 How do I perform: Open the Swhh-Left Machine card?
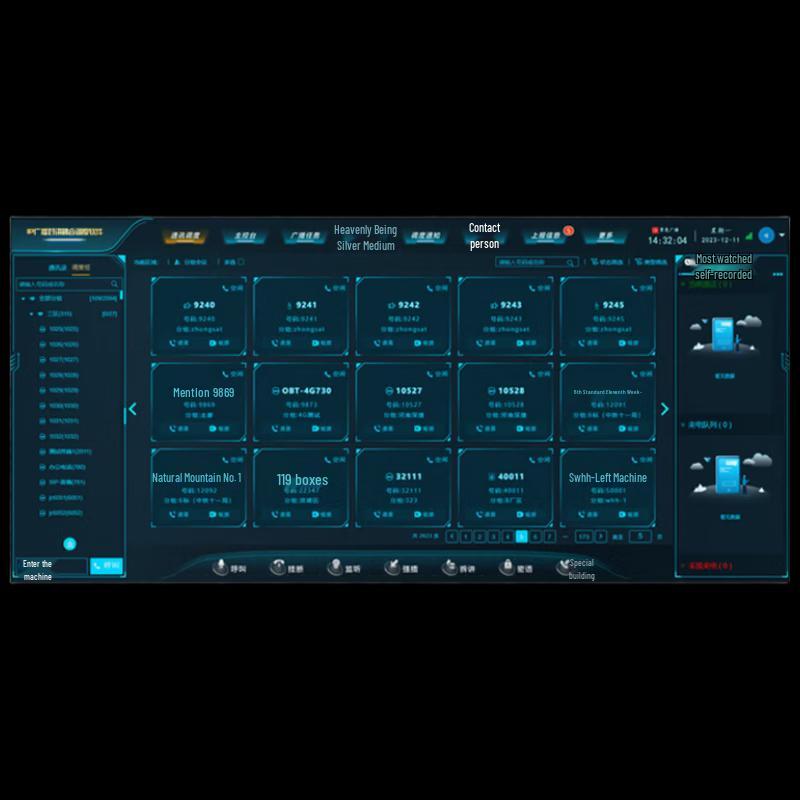point(608,478)
